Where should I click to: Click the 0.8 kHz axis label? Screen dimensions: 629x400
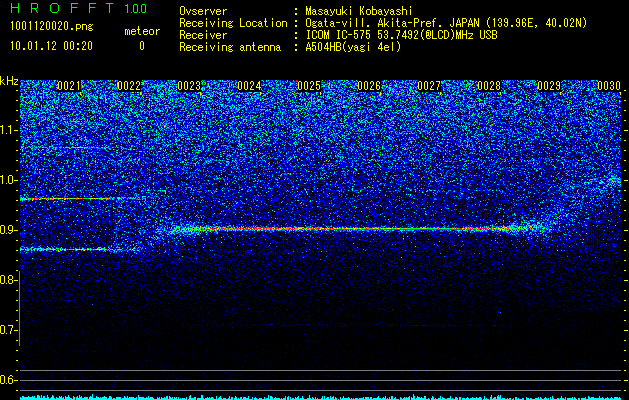pos(8,280)
